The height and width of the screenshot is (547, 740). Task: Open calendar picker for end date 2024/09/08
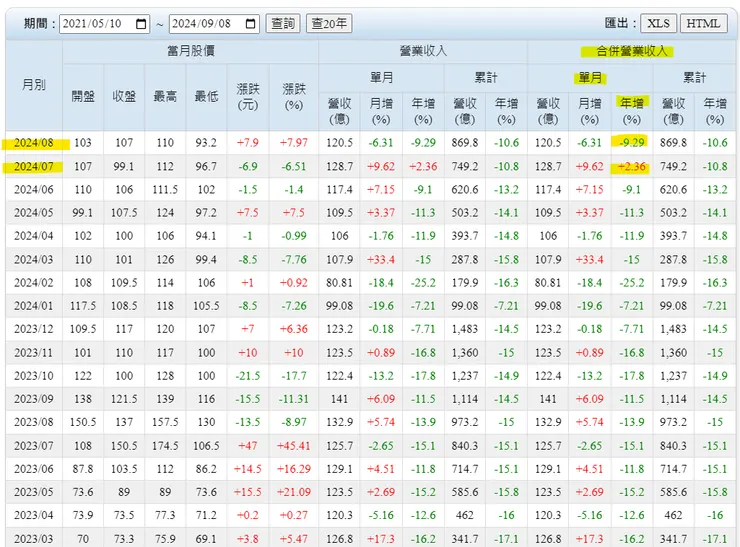[x=251, y=24]
